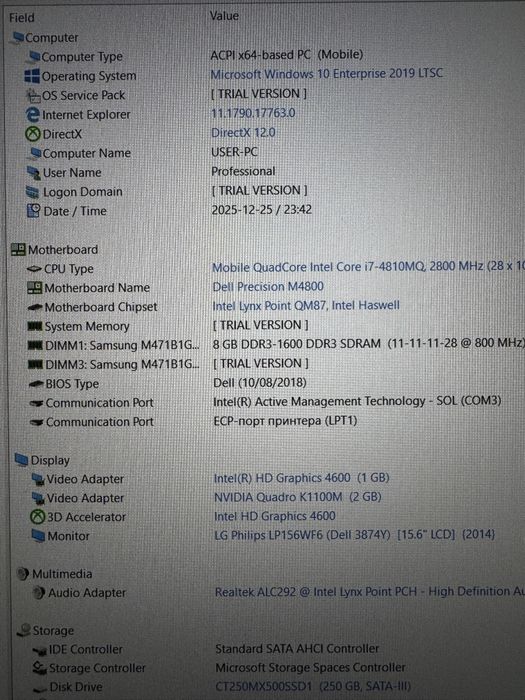Click the OS Service Pack icon
The width and height of the screenshot is (525, 700).
tap(33, 95)
